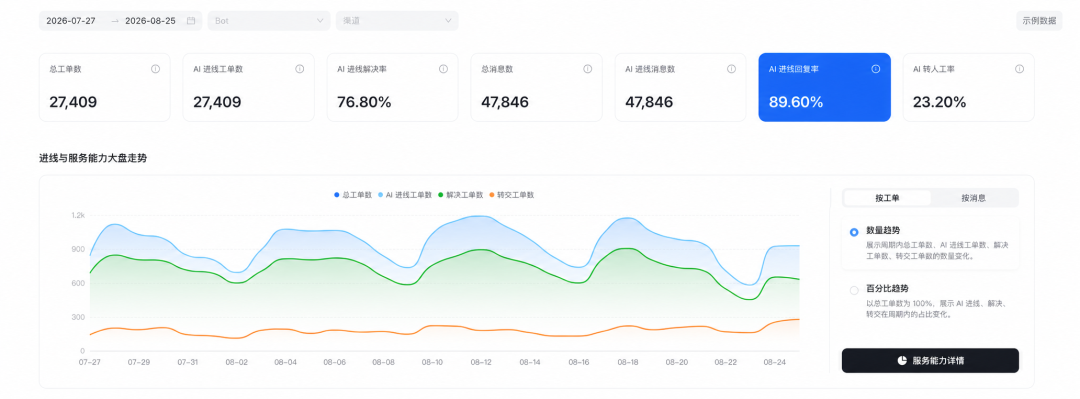The image size is (1080, 399).
Task: Select the 百分比趋势 radio option
Action: pyautogui.click(x=854, y=290)
